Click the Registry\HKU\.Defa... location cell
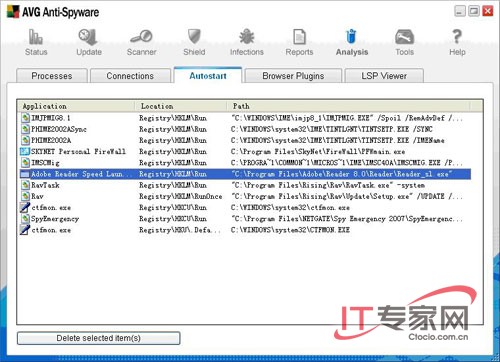500x362 pixels. 180,230
